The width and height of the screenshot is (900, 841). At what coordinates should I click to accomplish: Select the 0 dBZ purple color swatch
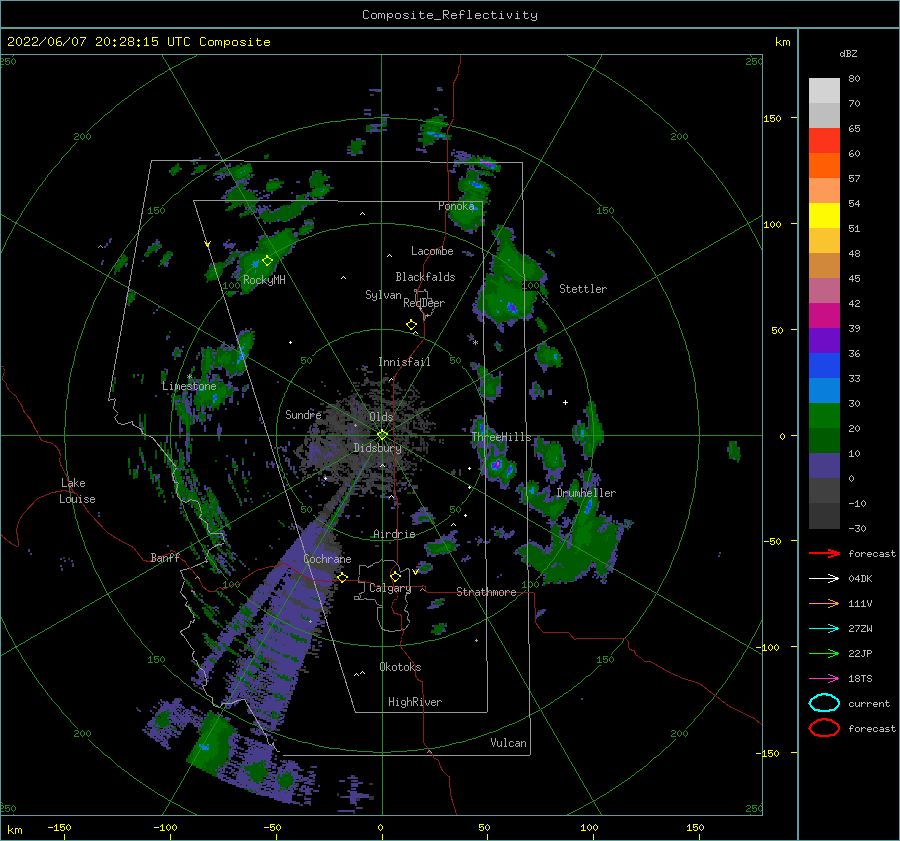click(824, 465)
